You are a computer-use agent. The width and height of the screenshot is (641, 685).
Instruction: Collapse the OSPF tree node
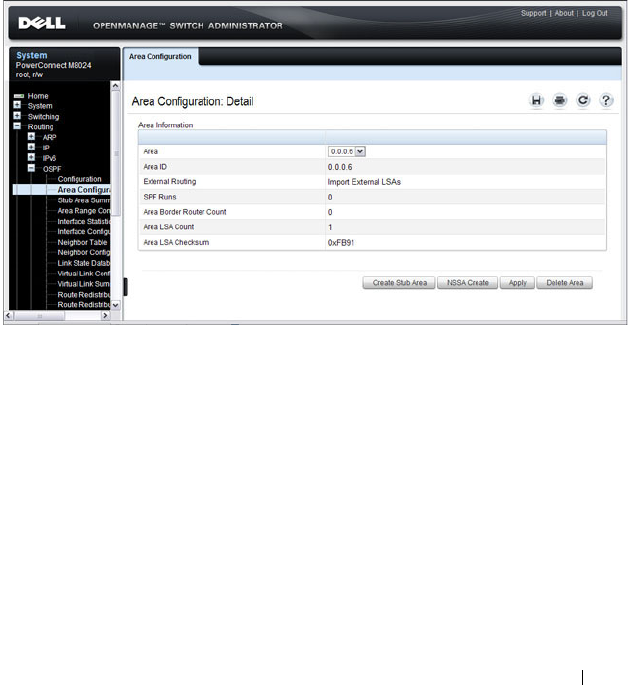tap(31, 168)
